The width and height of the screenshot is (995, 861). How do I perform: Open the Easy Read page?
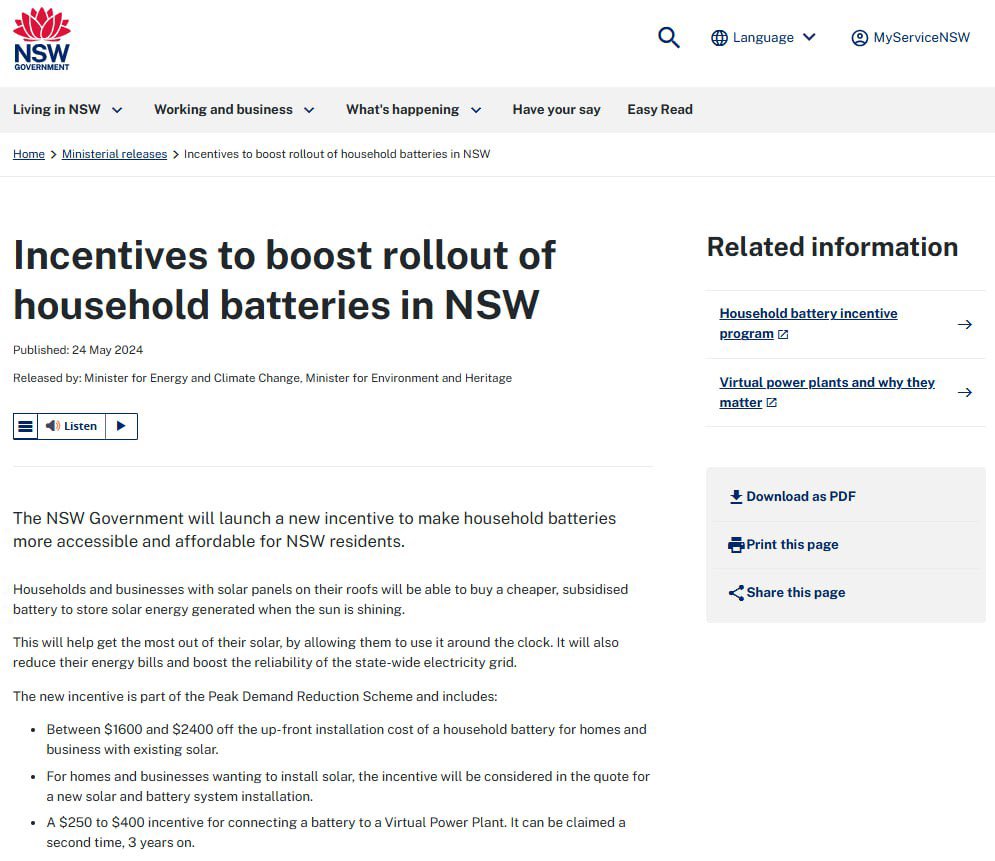click(660, 109)
